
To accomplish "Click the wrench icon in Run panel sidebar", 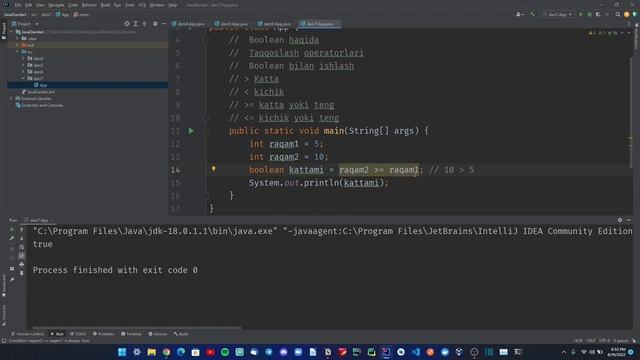I will click(x=12, y=238).
